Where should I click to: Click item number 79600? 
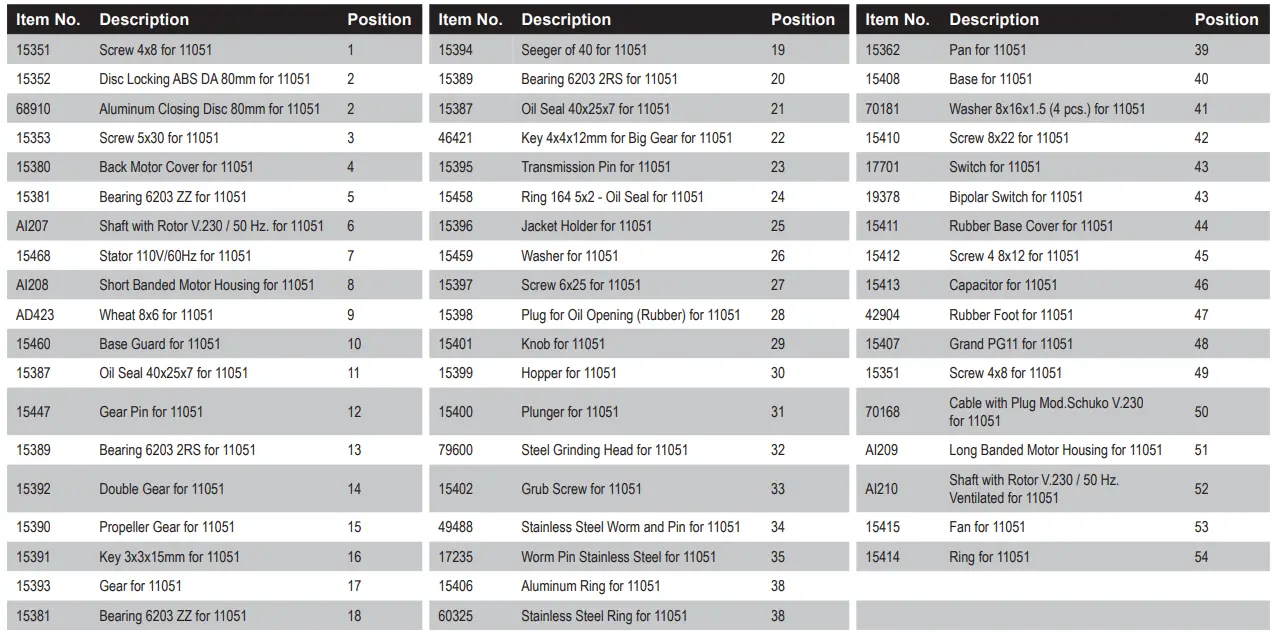tap(455, 450)
